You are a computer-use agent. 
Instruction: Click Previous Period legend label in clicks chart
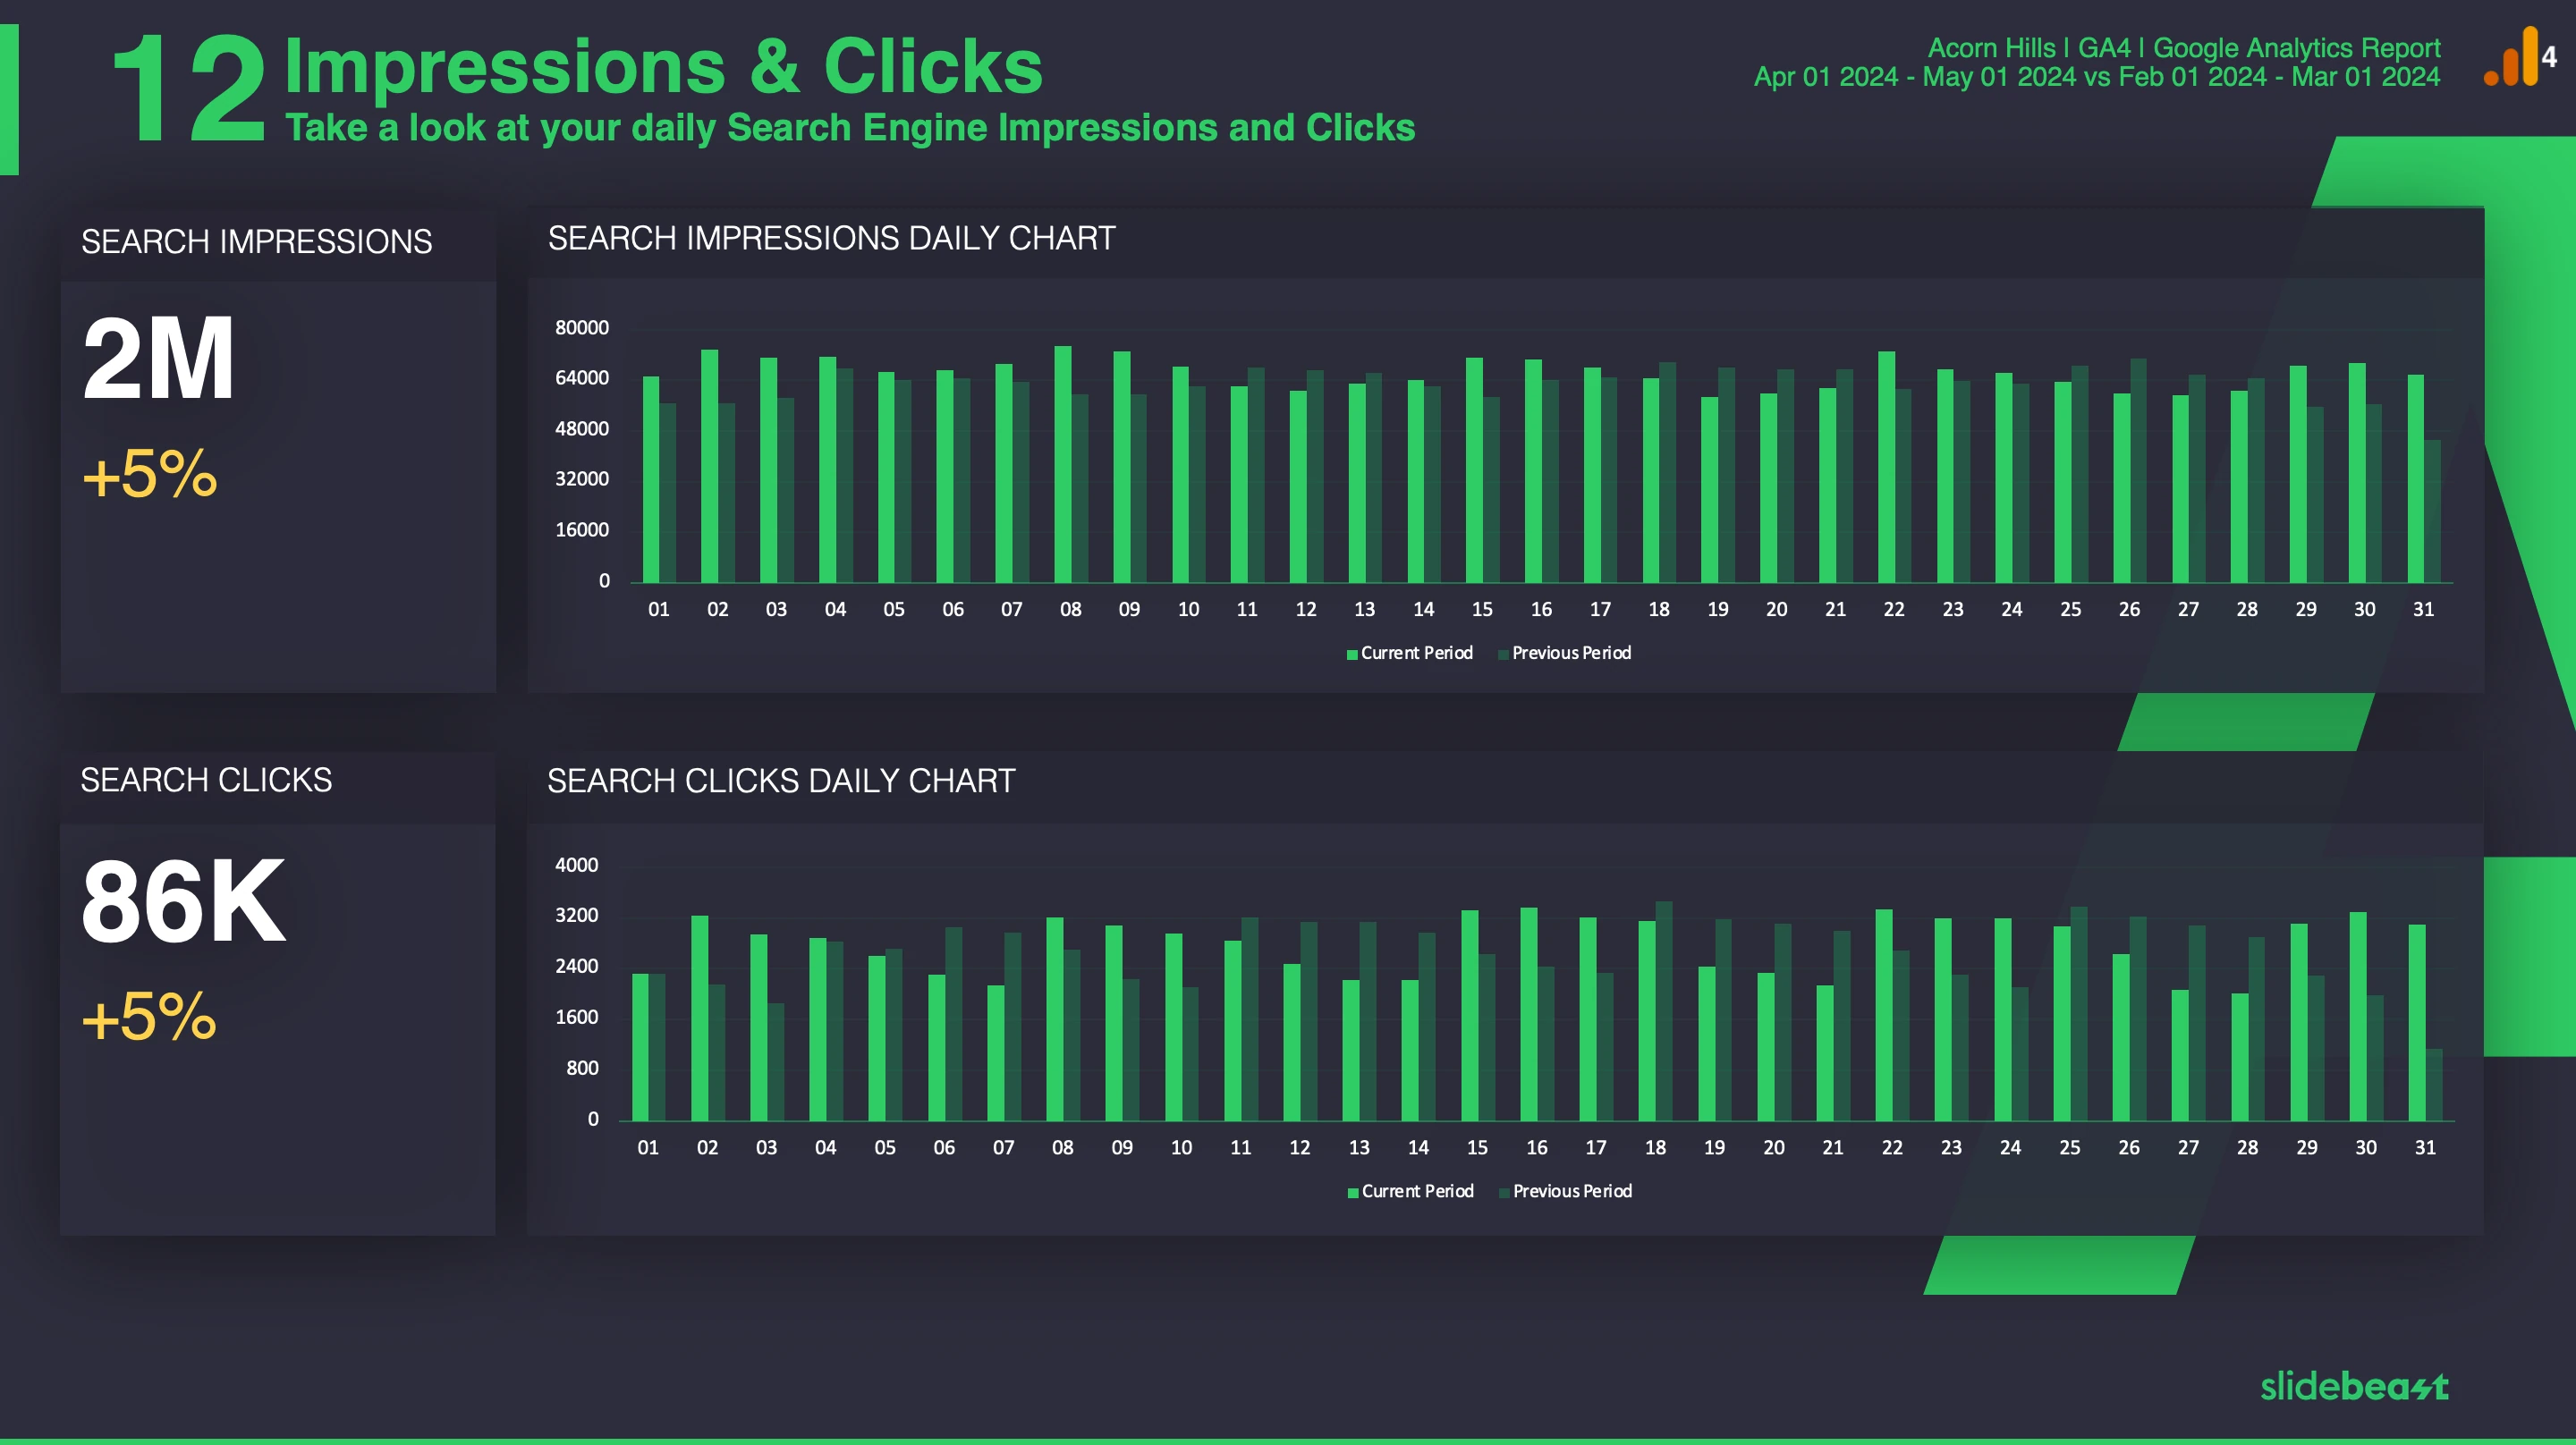1572,1191
